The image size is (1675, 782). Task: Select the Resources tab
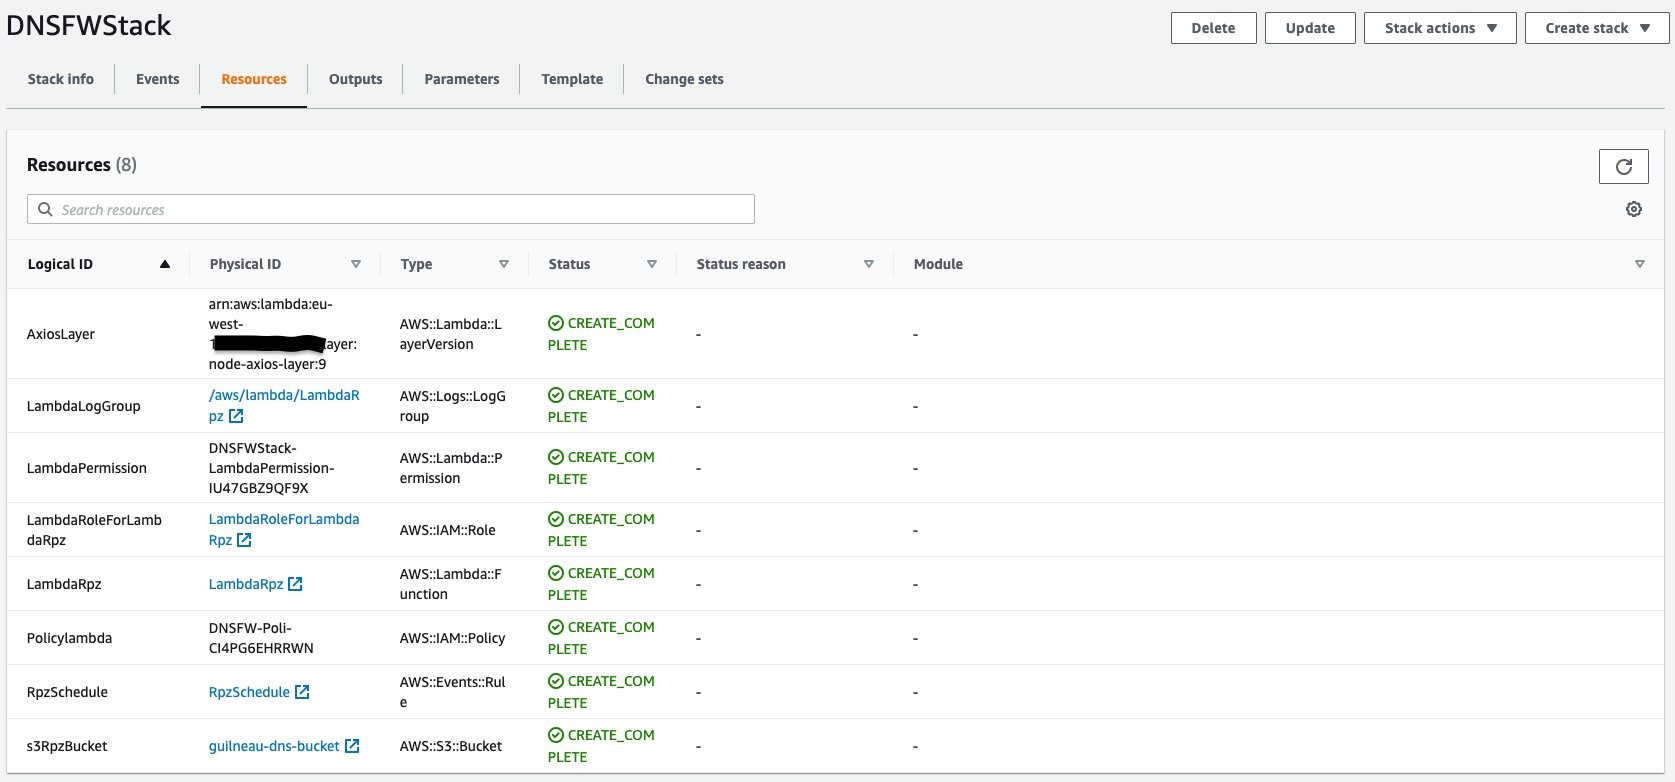tap(254, 79)
